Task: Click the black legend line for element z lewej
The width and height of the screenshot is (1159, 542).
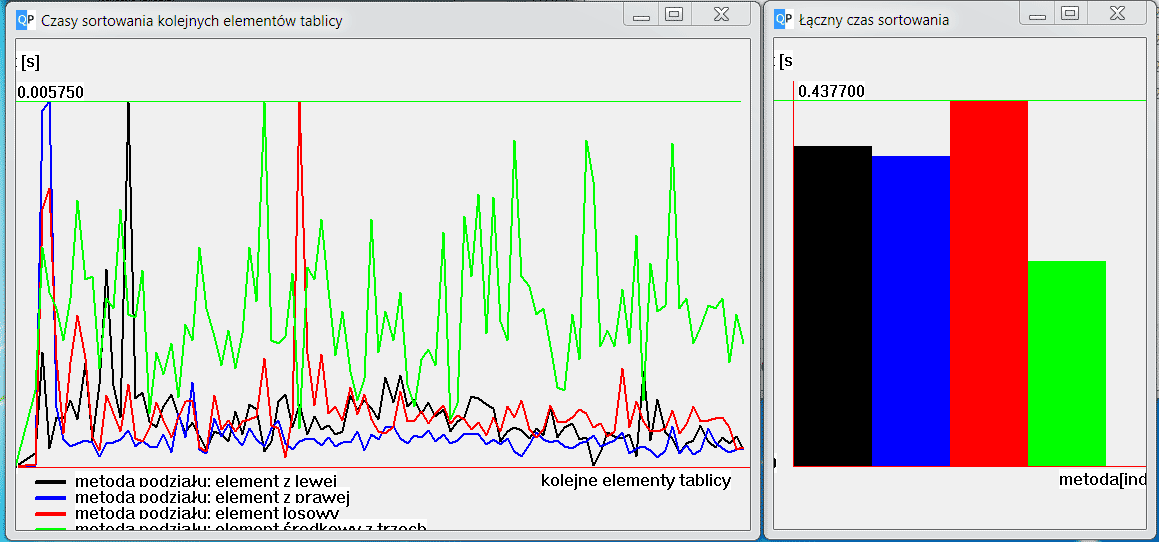Action: [x=51, y=481]
